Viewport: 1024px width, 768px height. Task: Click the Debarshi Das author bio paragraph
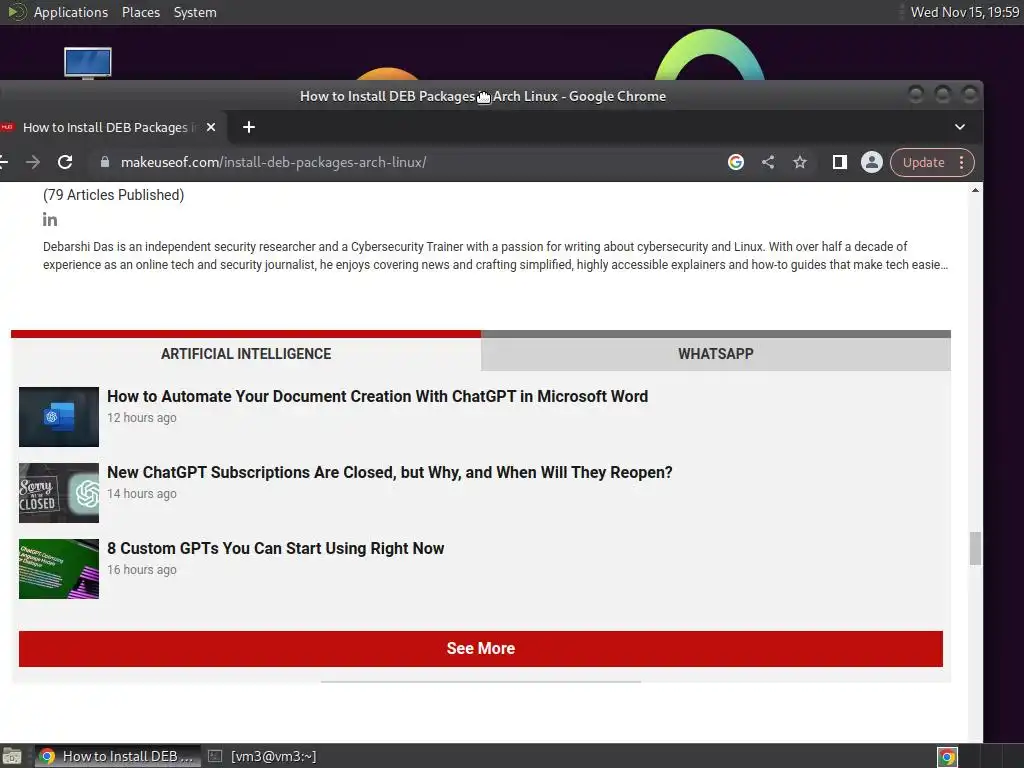496,255
